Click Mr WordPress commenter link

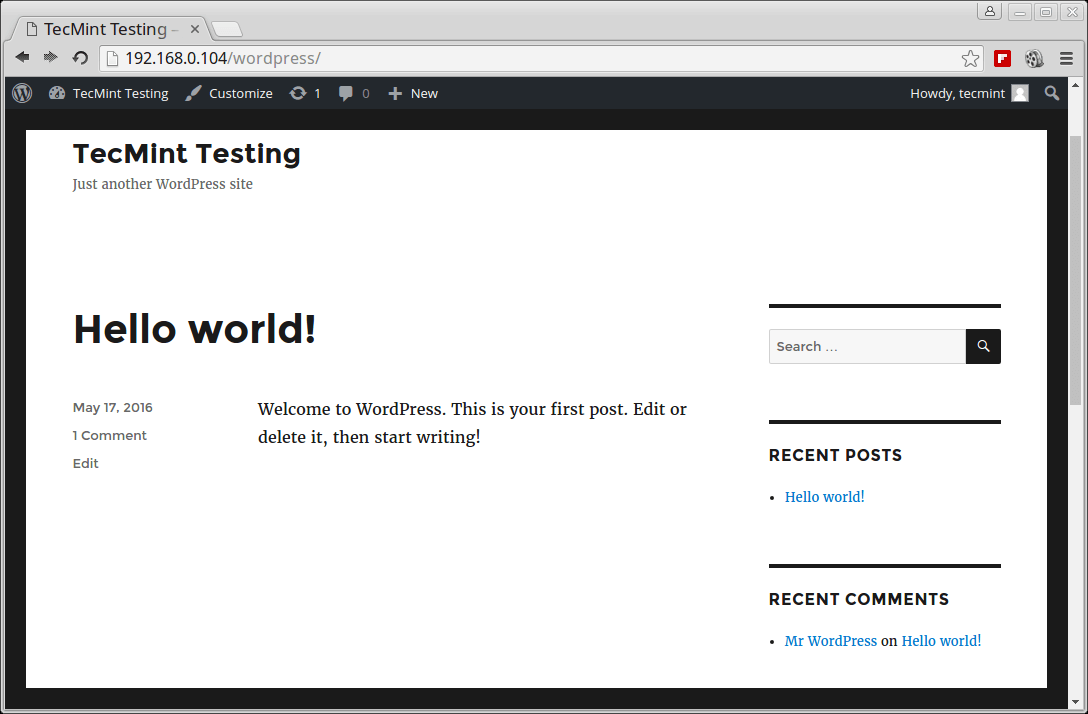pos(831,641)
